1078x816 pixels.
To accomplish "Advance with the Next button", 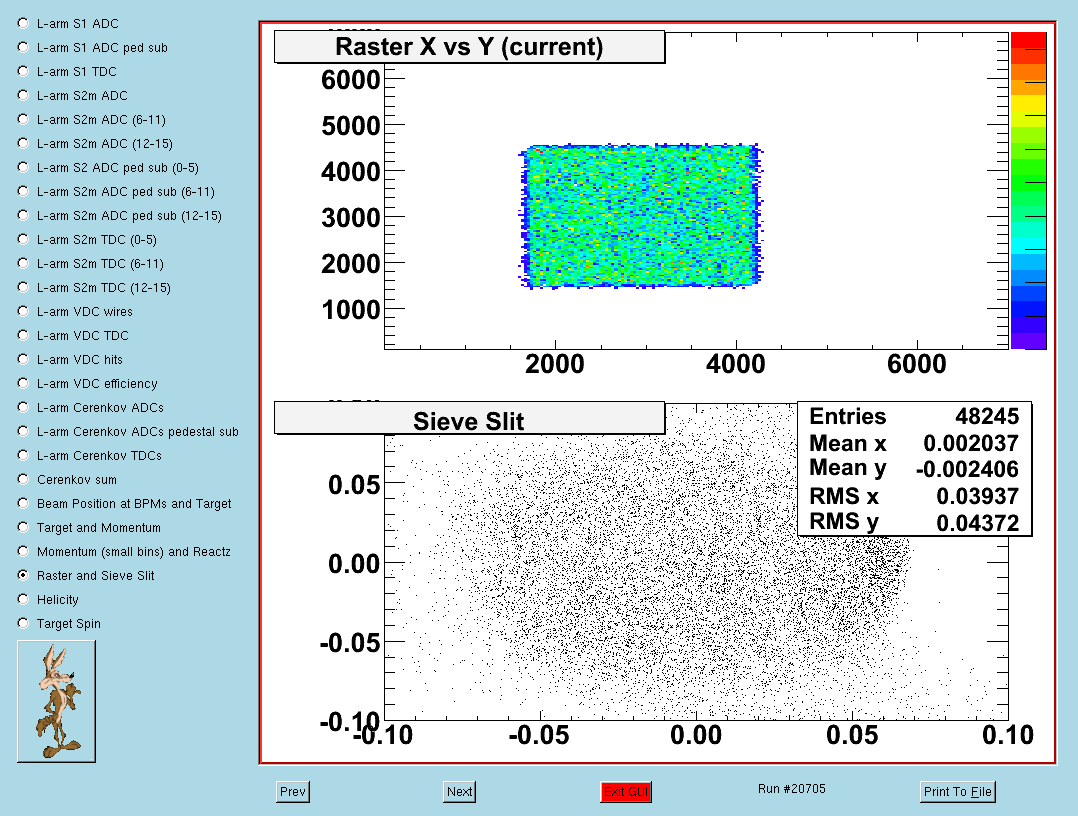I will tap(459, 792).
